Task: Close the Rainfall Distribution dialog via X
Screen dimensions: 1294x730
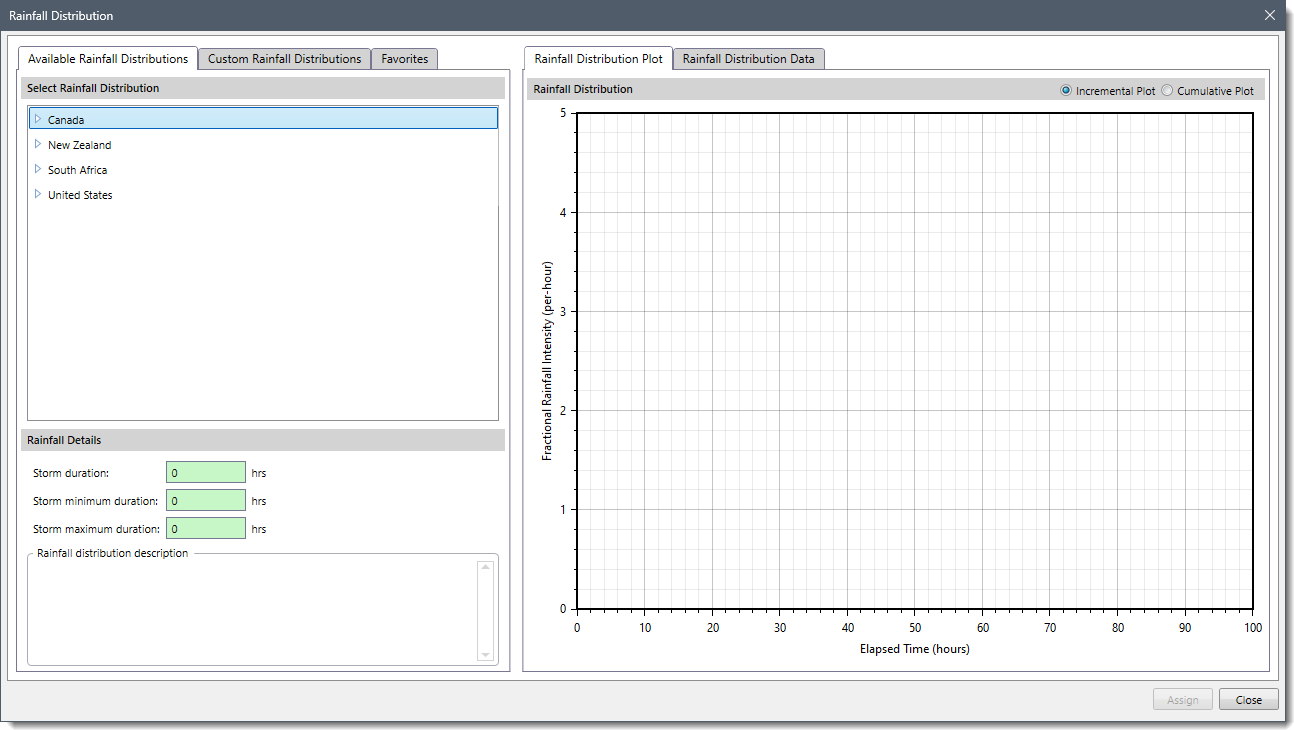Action: [1270, 15]
